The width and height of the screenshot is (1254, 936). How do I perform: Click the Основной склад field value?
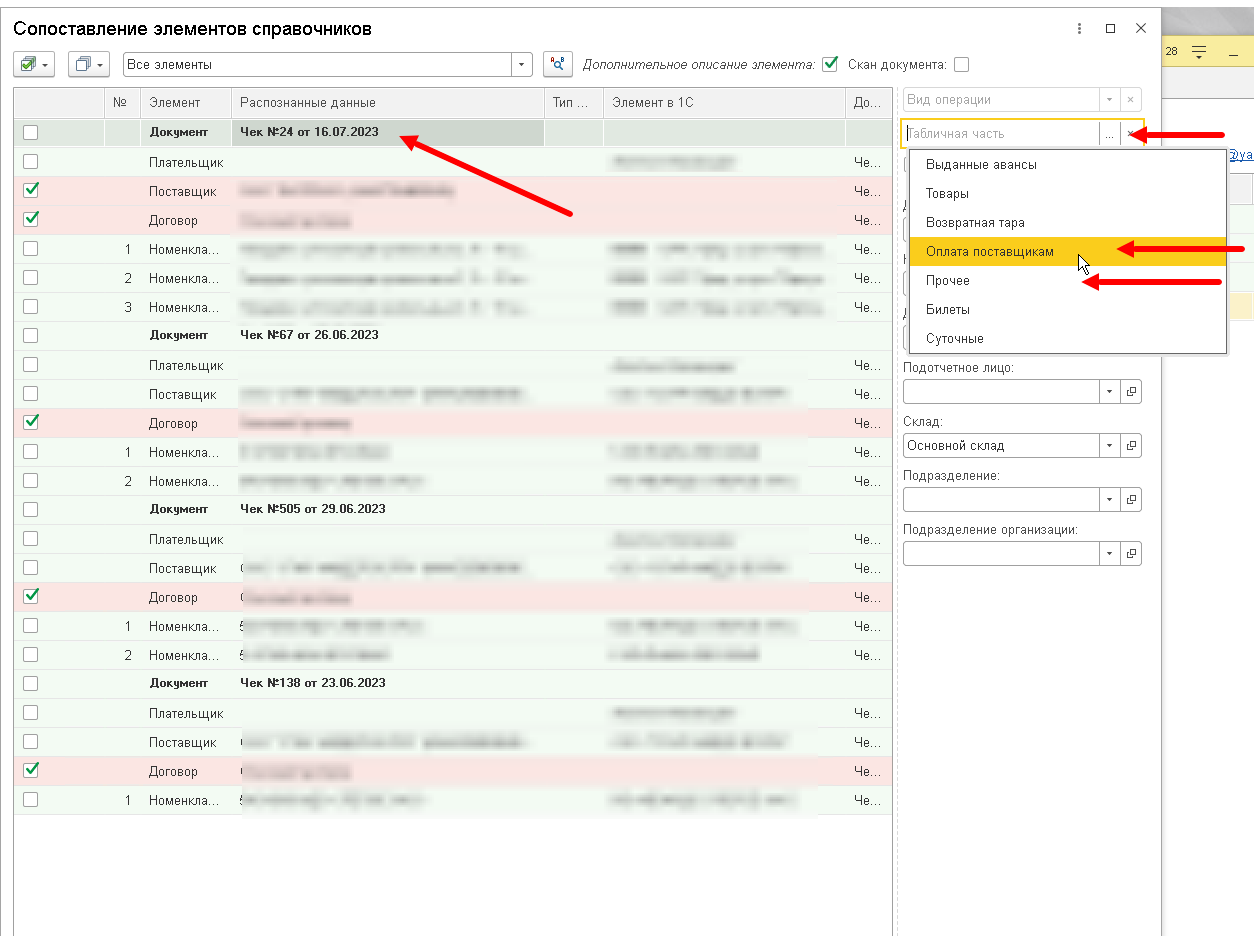(x=1001, y=445)
